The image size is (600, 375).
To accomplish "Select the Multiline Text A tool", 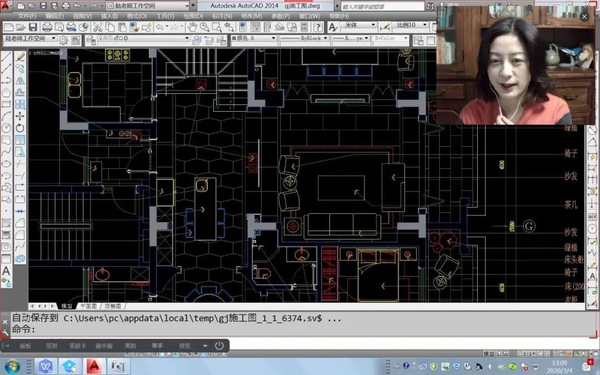I will [x=6, y=271].
